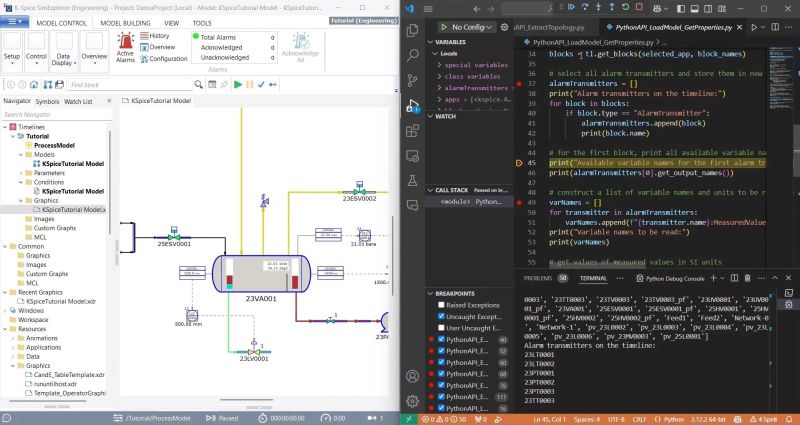This screenshot has width=800, height=425.
Task: Switch to the MODEL BUILDING ribbon tab
Action: tap(127, 21)
